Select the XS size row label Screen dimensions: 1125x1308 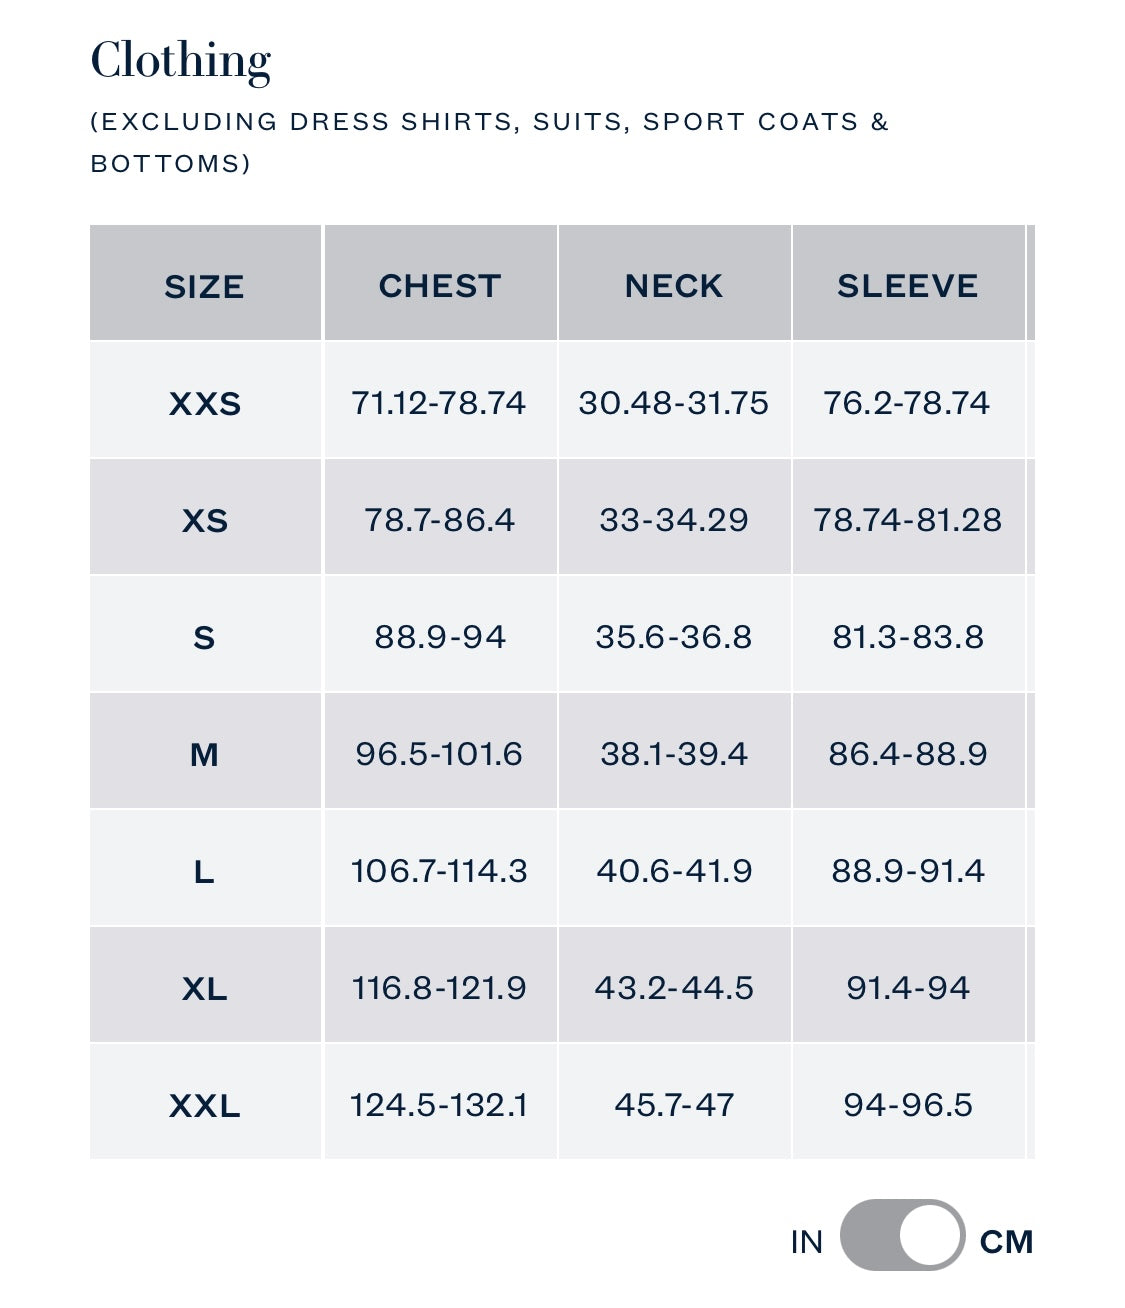204,520
